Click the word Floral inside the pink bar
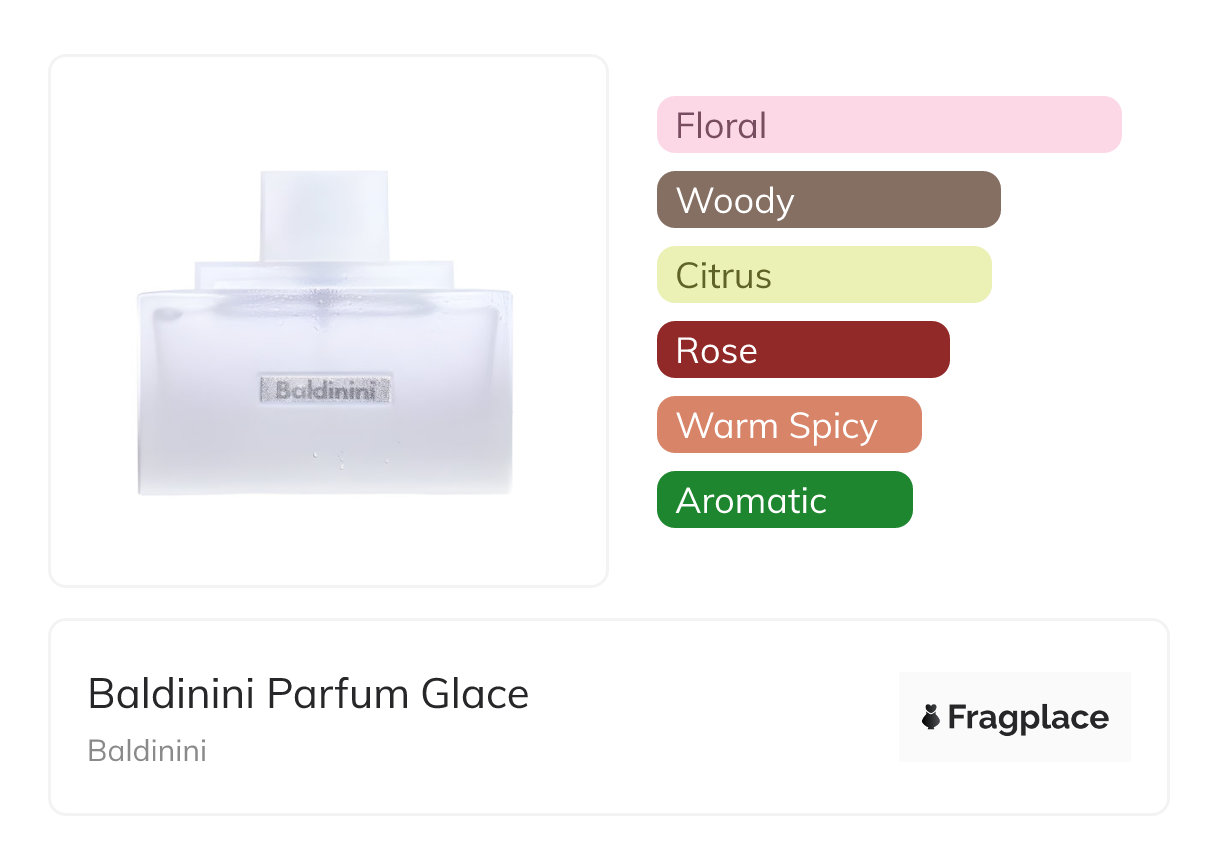 (721, 126)
